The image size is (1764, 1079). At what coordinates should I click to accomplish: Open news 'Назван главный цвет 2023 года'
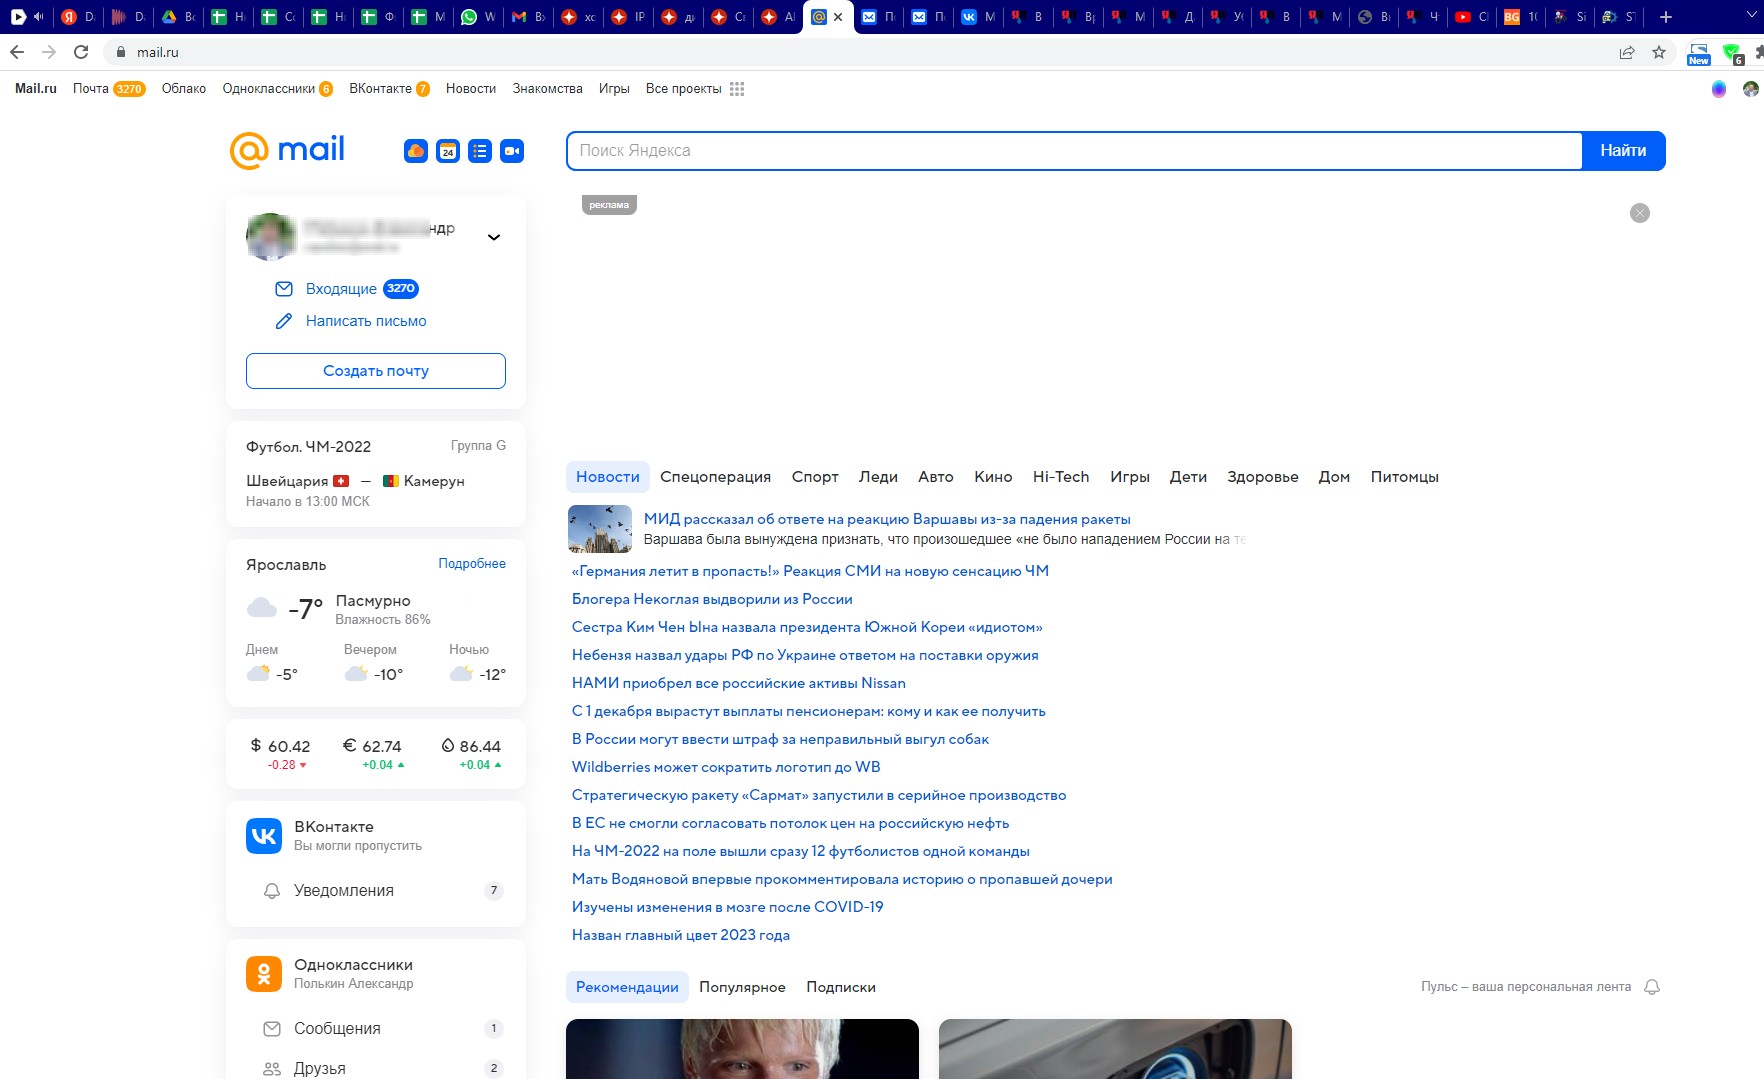click(x=681, y=935)
